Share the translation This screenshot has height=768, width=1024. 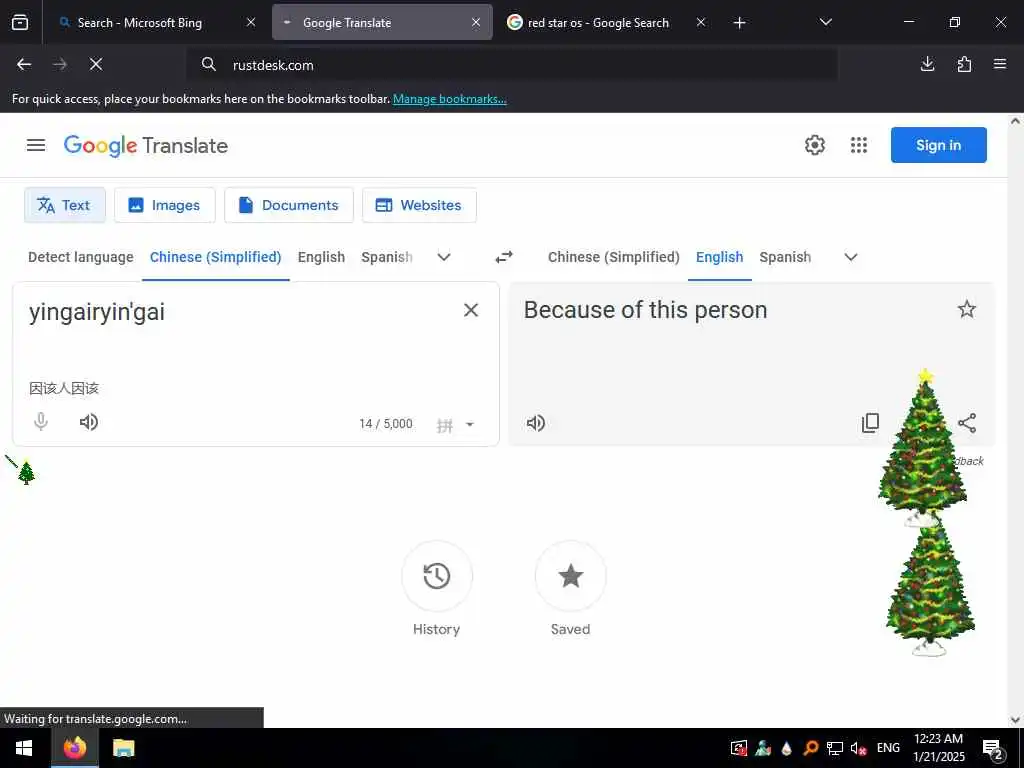(x=967, y=423)
